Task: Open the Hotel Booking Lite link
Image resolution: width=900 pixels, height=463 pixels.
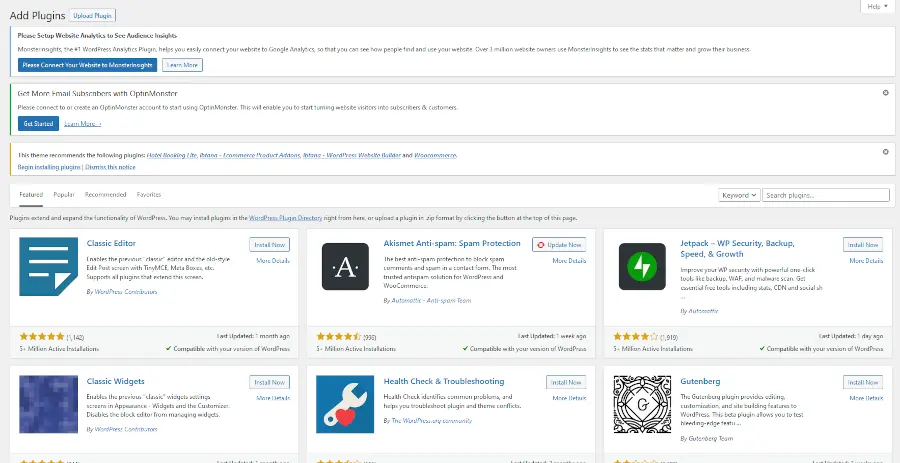Action: click(x=172, y=155)
